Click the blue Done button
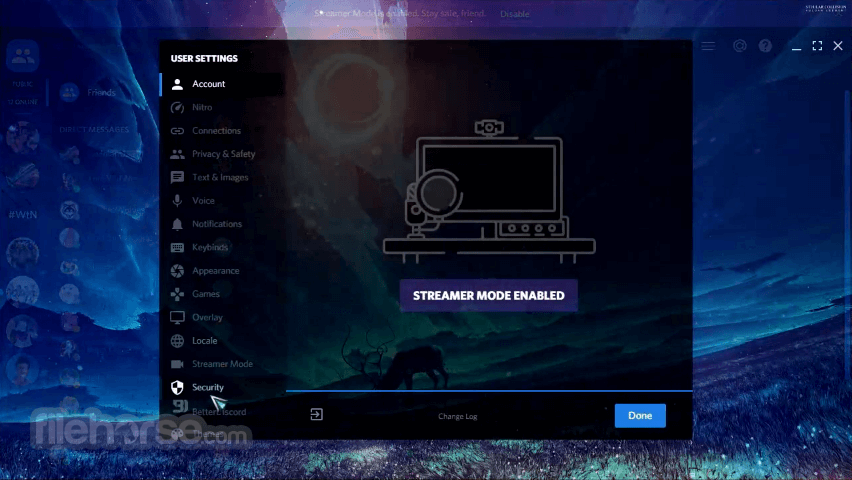 [x=640, y=416]
